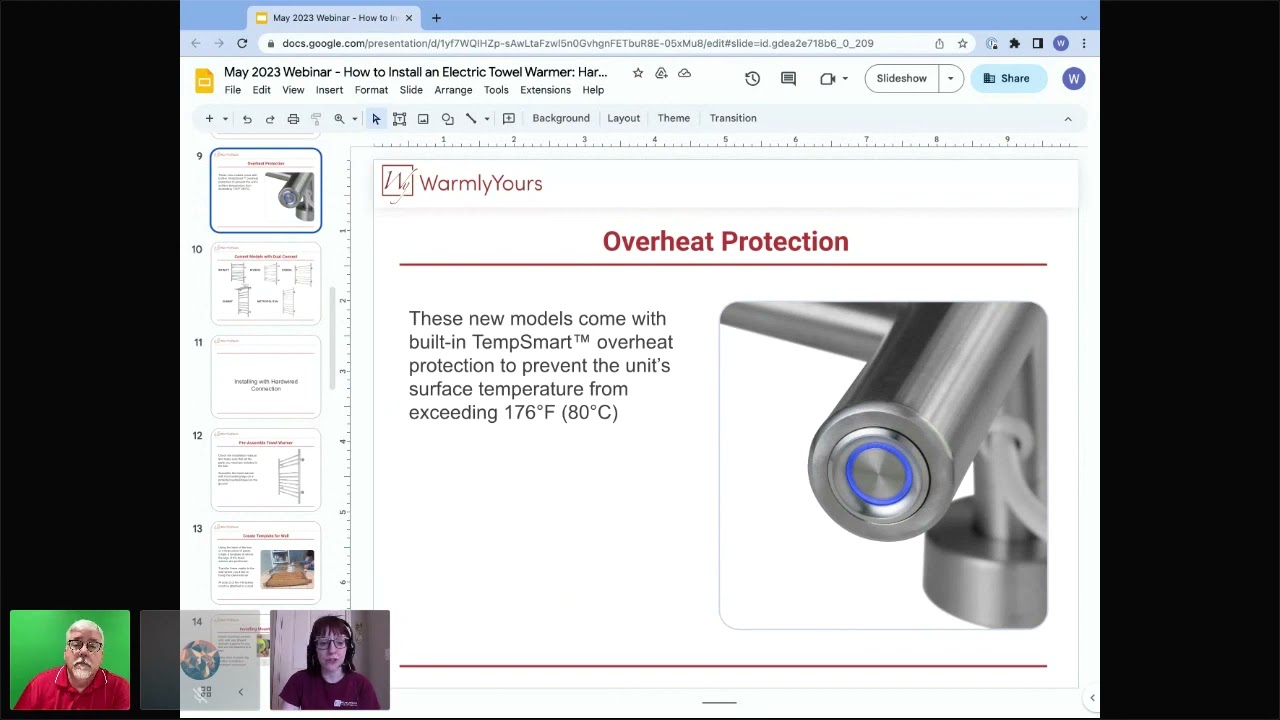The height and width of the screenshot is (720, 1280).
Task: Select the Shape tool
Action: [447, 118]
